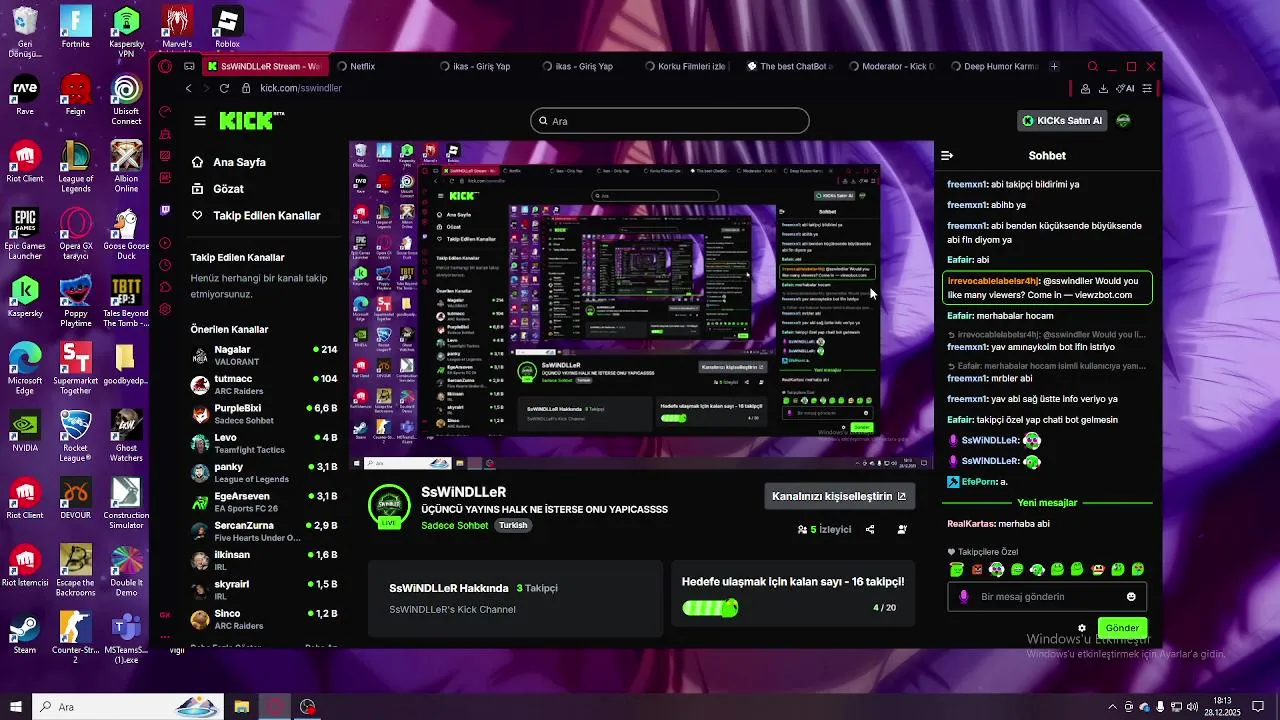The height and width of the screenshot is (720, 1280).
Task: Open Opera GX tab search icon
Action: pos(1093,66)
